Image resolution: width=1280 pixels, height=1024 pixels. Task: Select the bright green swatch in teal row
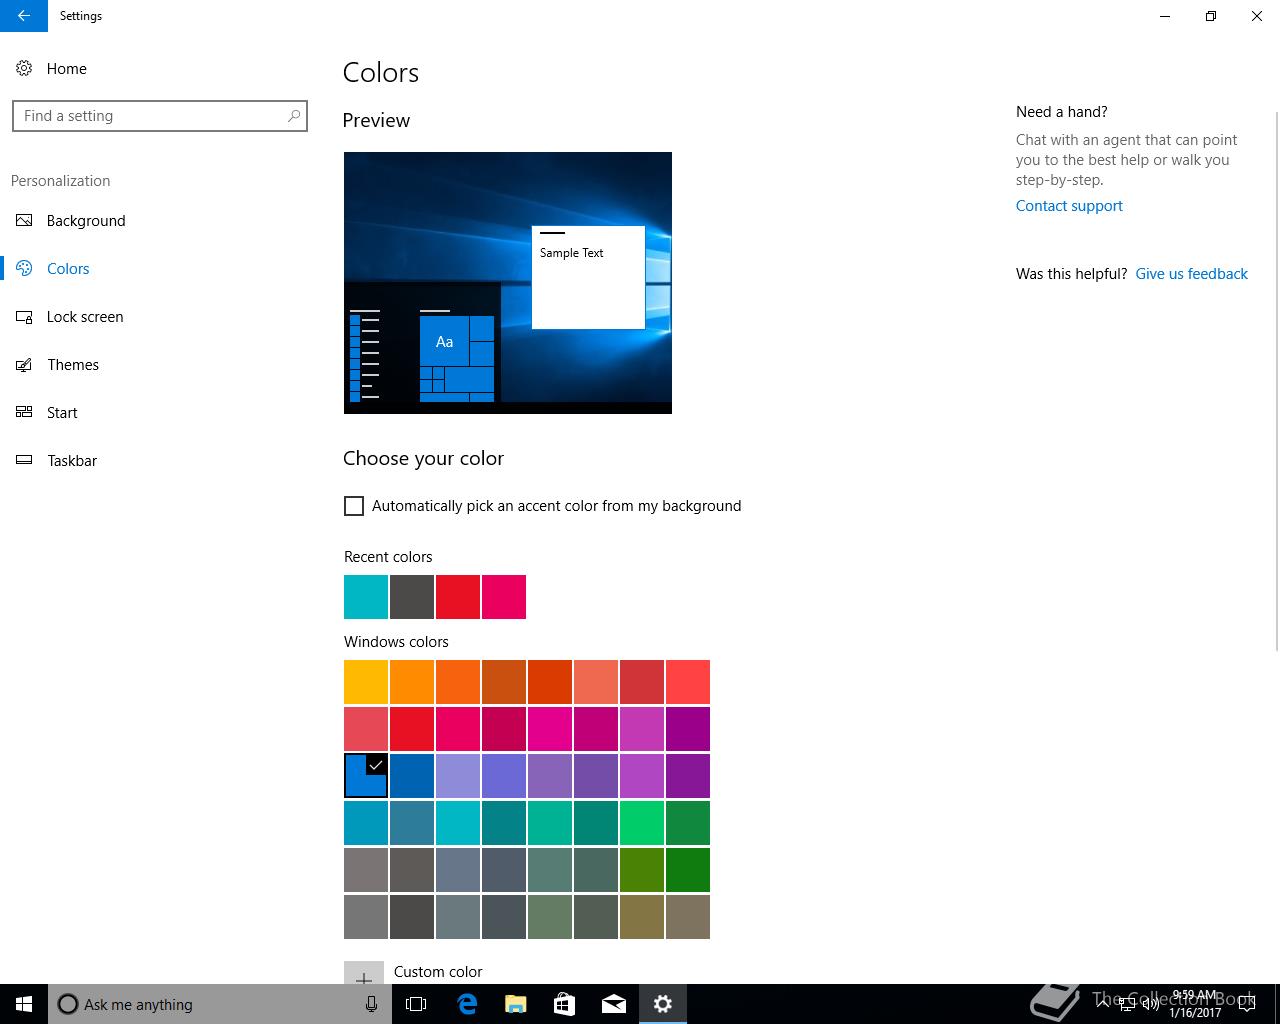pos(642,823)
